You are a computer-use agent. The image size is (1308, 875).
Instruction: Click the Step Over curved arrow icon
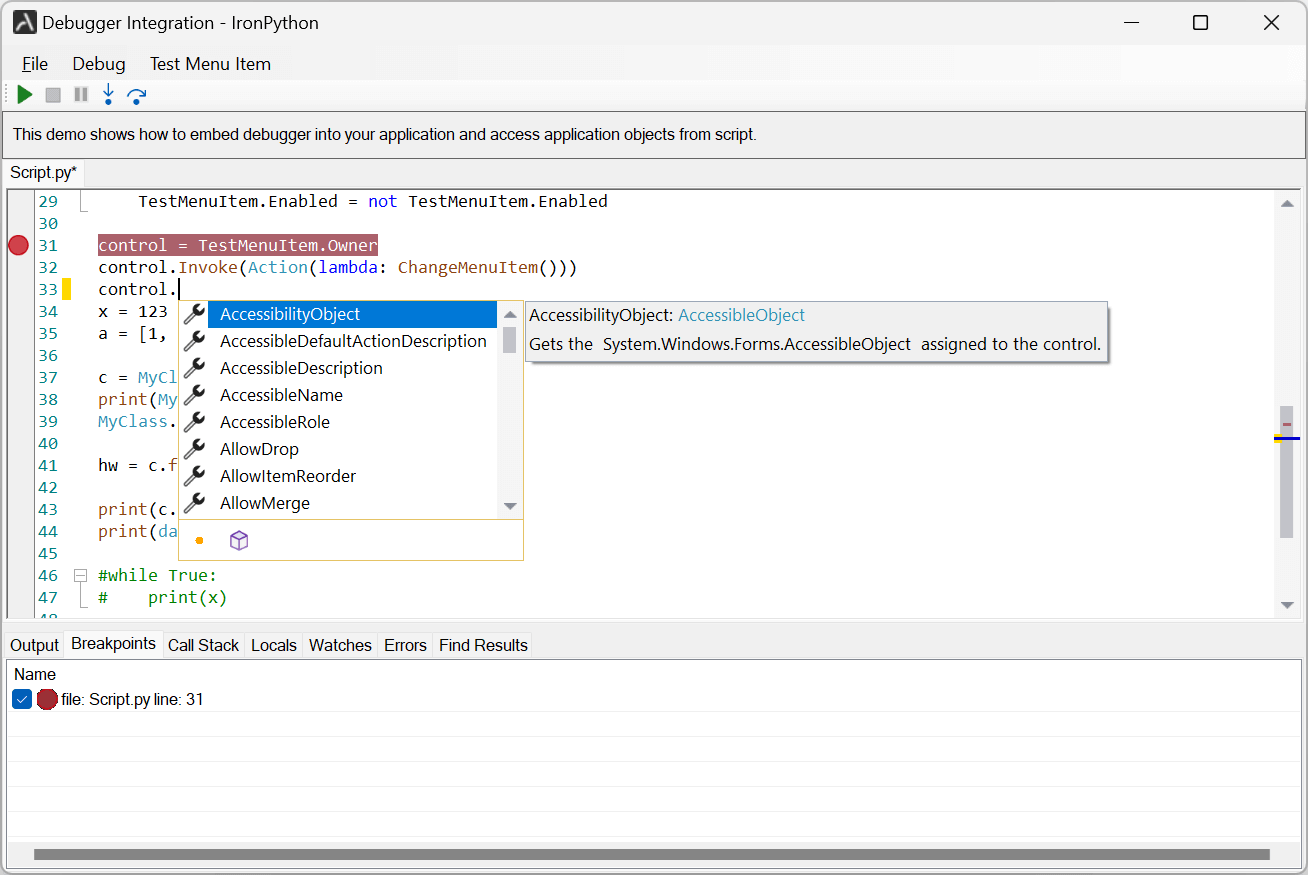[137, 96]
